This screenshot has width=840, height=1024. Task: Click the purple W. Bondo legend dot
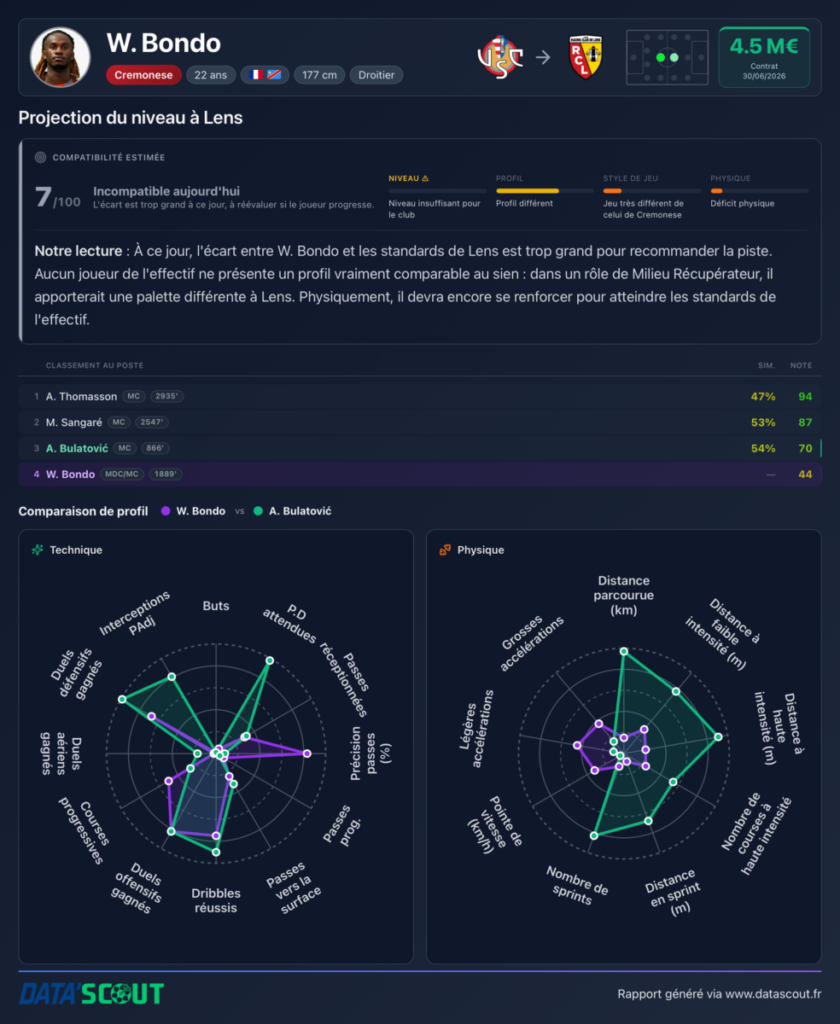(166, 511)
